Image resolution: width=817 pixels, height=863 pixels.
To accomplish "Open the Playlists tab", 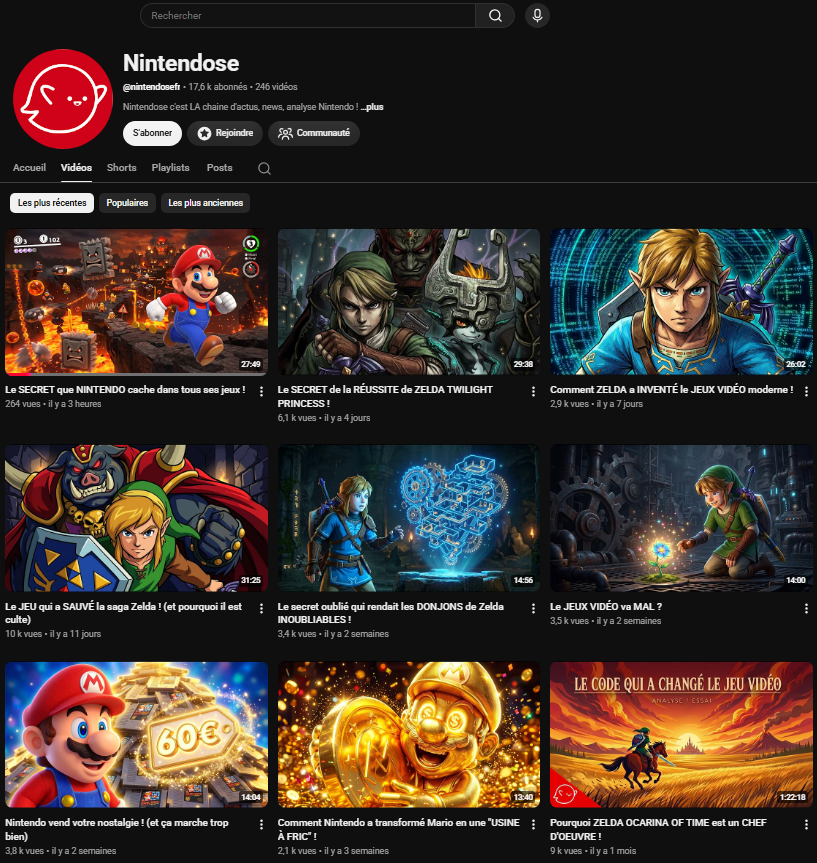I will pyautogui.click(x=171, y=168).
